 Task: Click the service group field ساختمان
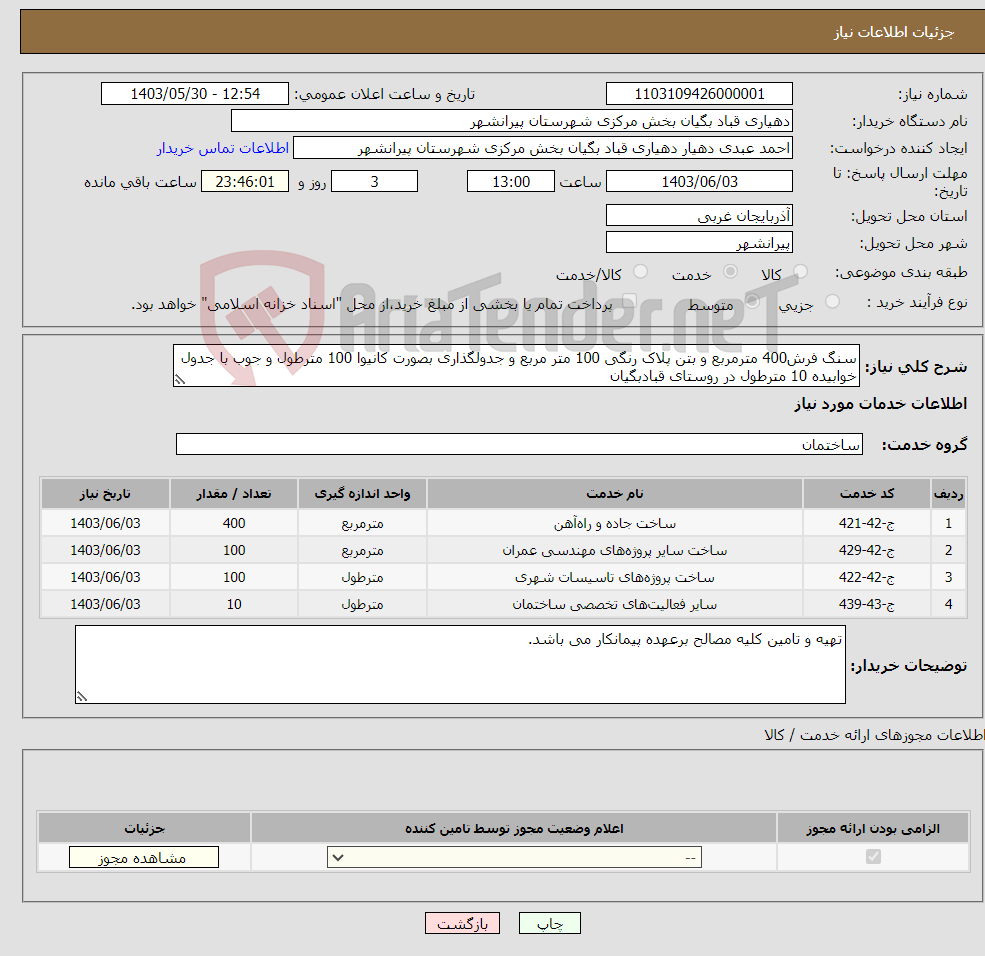(519, 444)
